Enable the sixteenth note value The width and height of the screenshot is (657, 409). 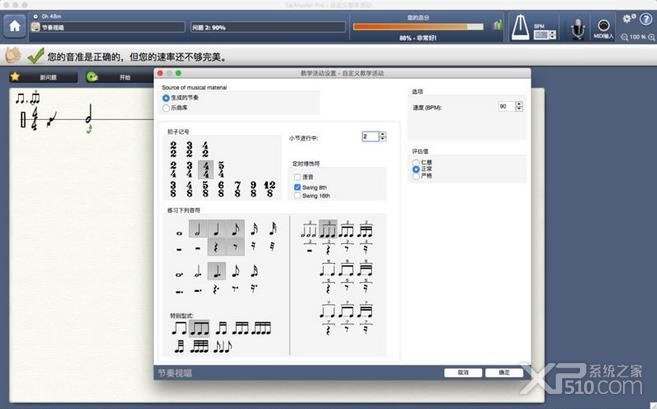[254, 229]
